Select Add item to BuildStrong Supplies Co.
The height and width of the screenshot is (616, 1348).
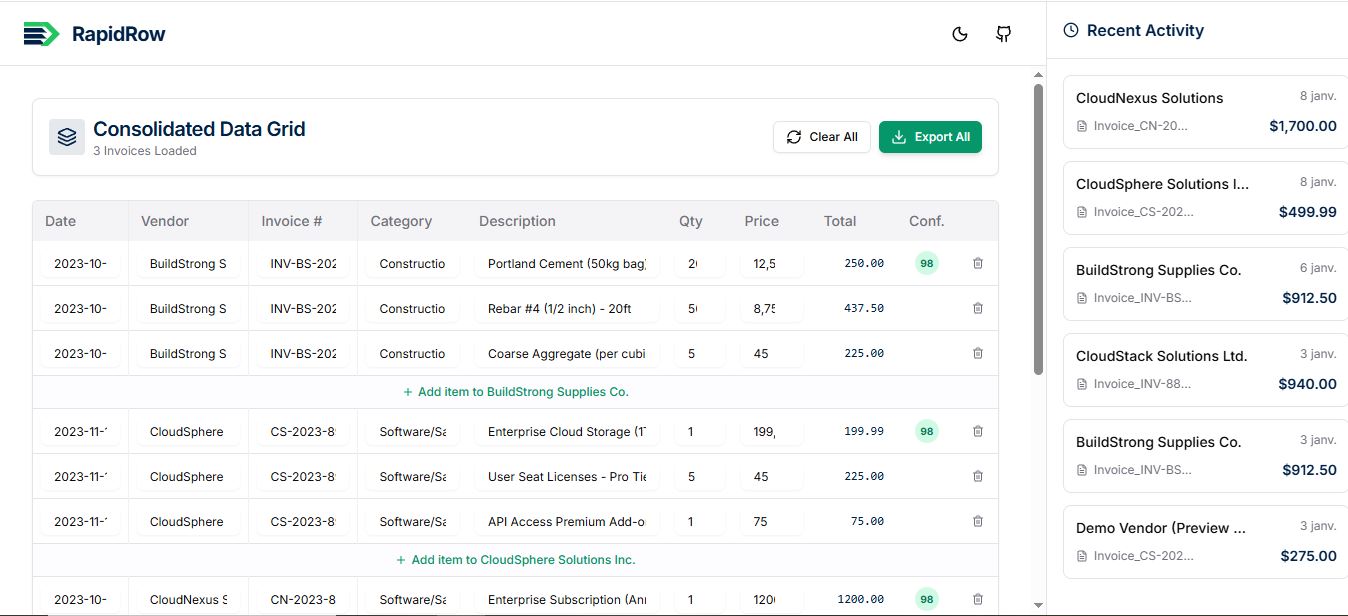pos(515,391)
